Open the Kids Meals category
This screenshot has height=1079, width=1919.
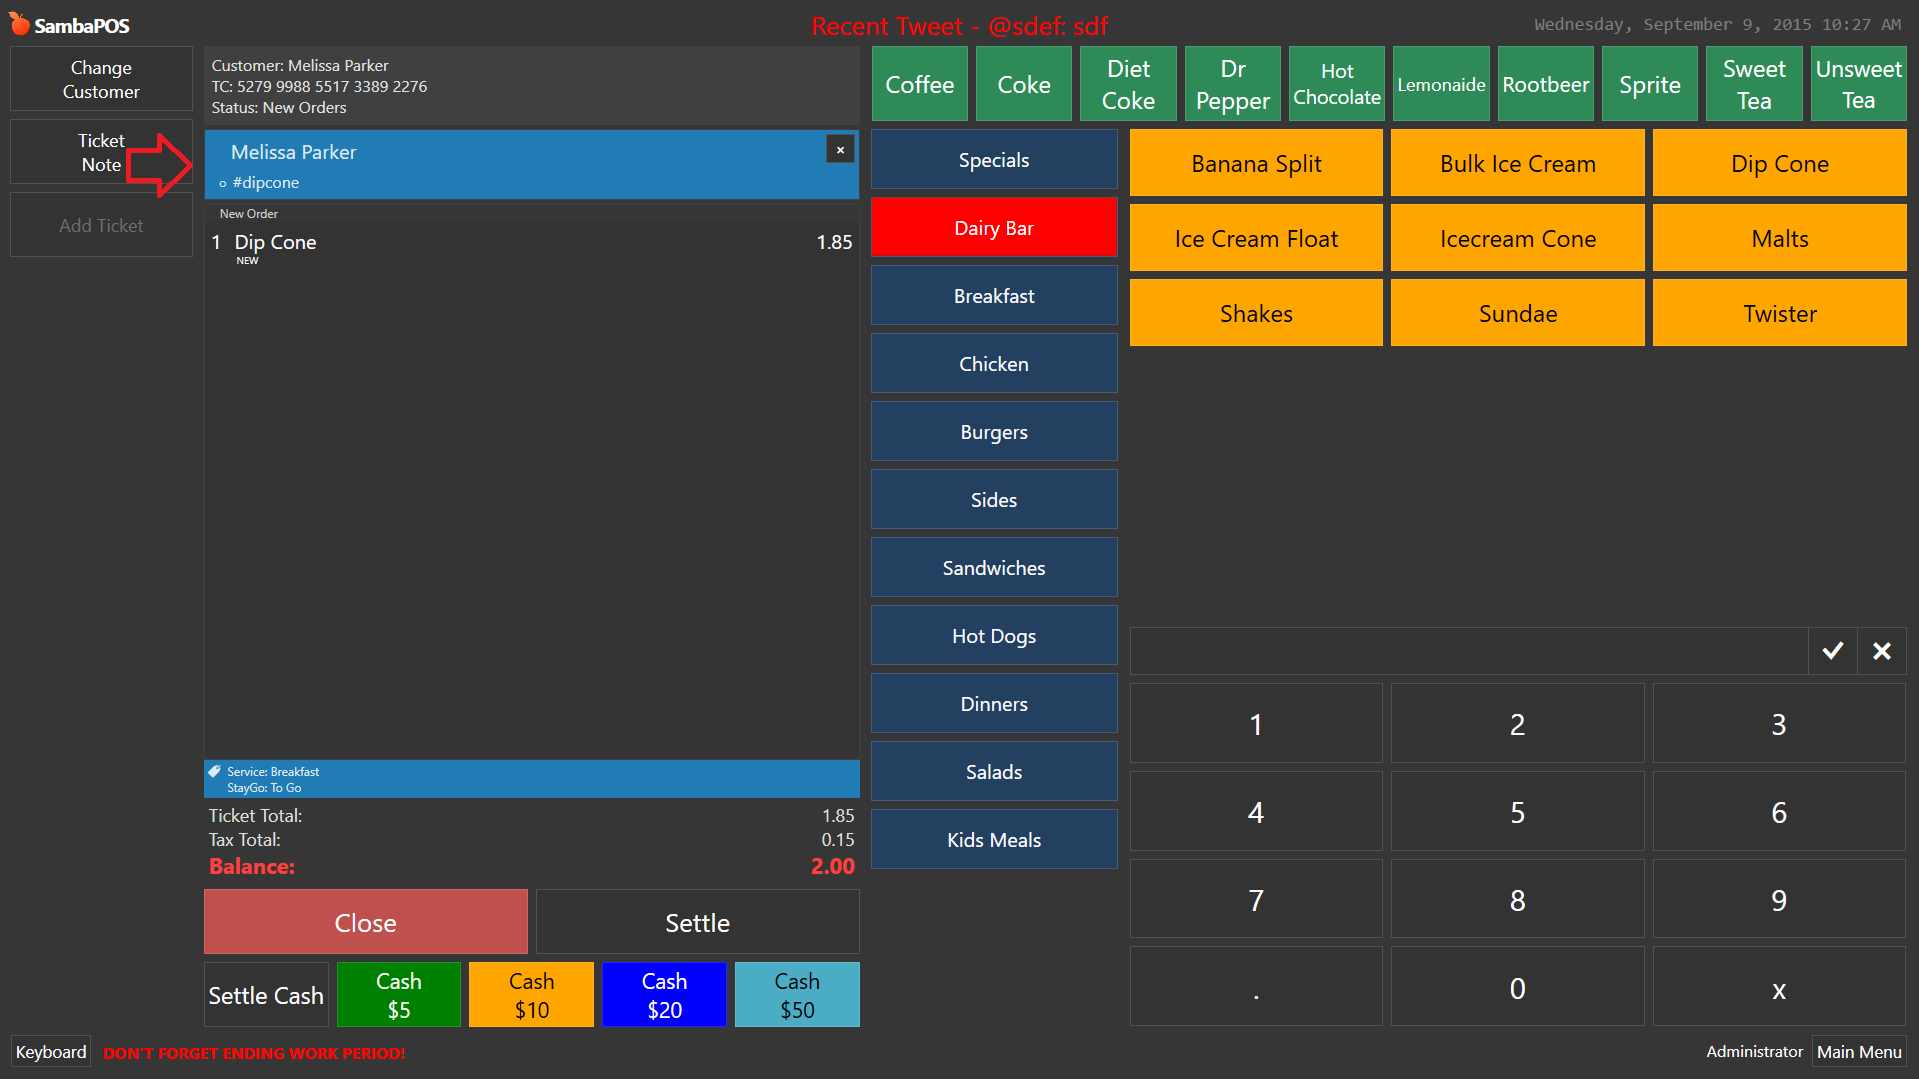pos(994,840)
